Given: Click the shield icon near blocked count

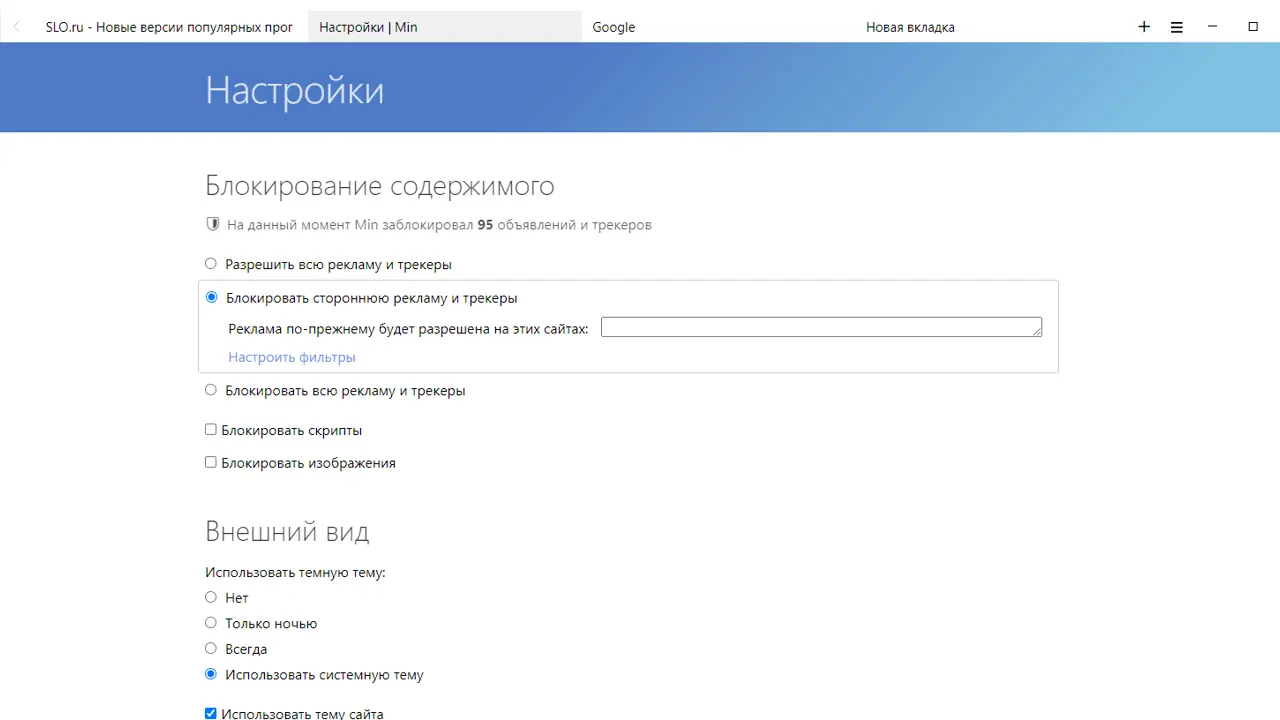Looking at the screenshot, I should click(212, 225).
